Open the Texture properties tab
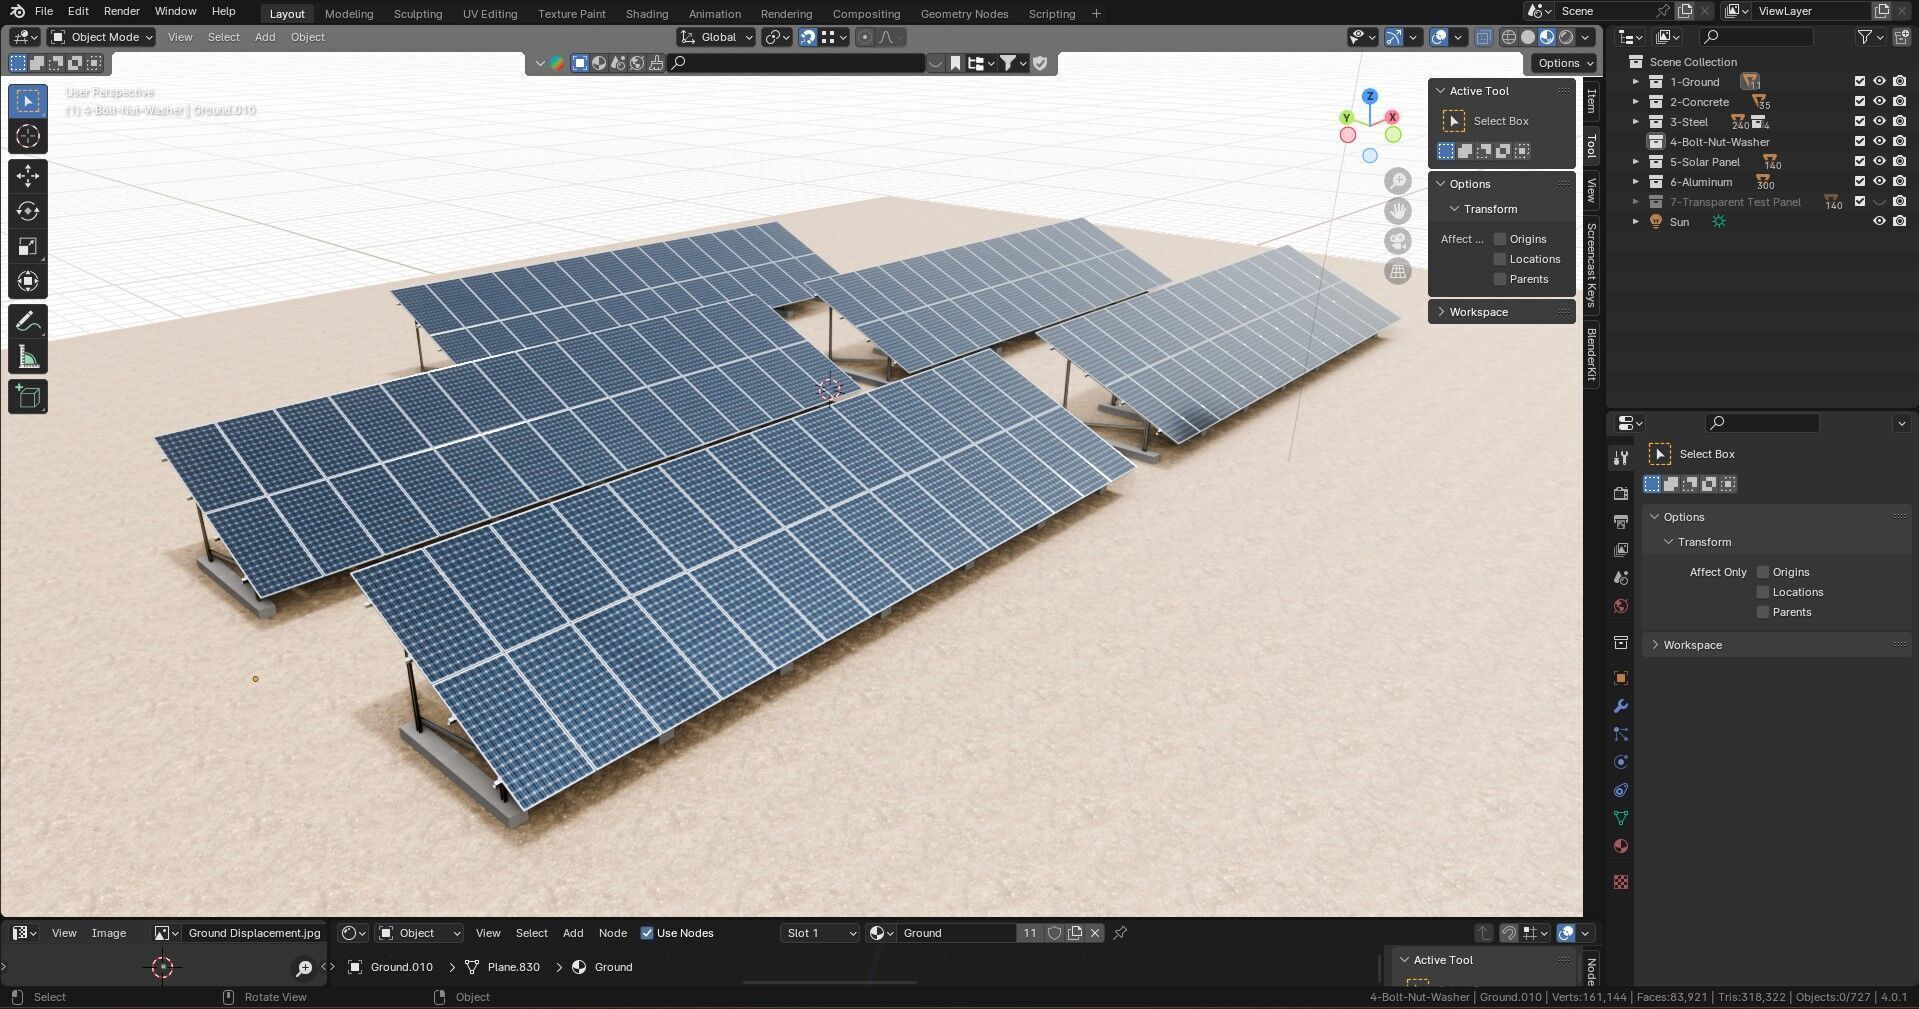 tap(1621, 882)
